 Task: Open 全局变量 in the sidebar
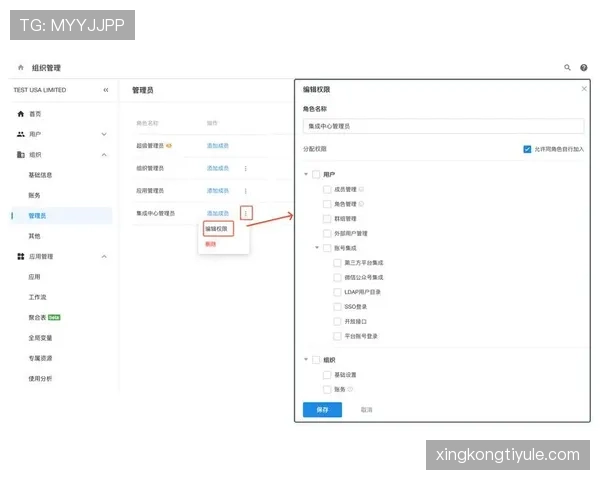point(40,338)
